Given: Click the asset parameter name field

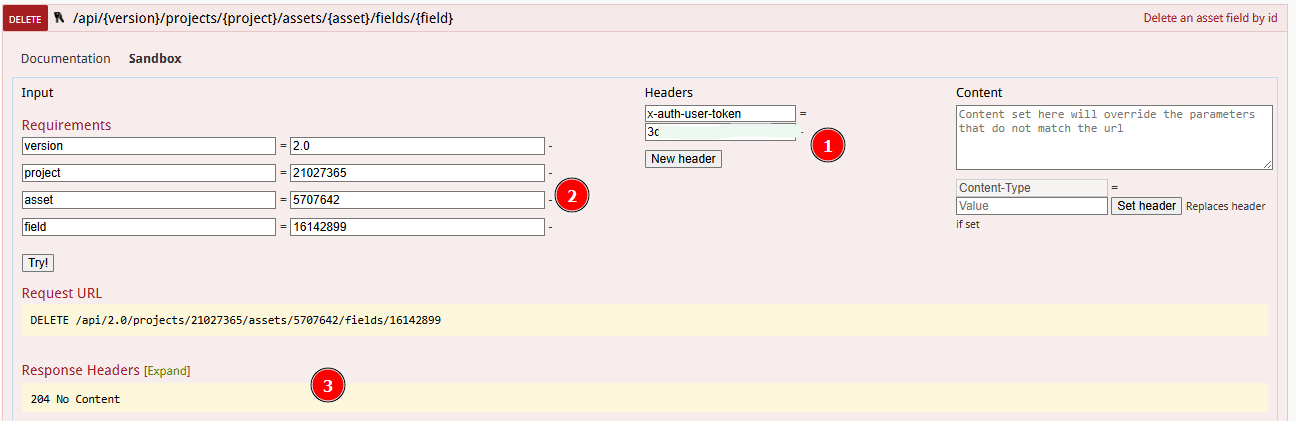Looking at the screenshot, I should (x=148, y=200).
